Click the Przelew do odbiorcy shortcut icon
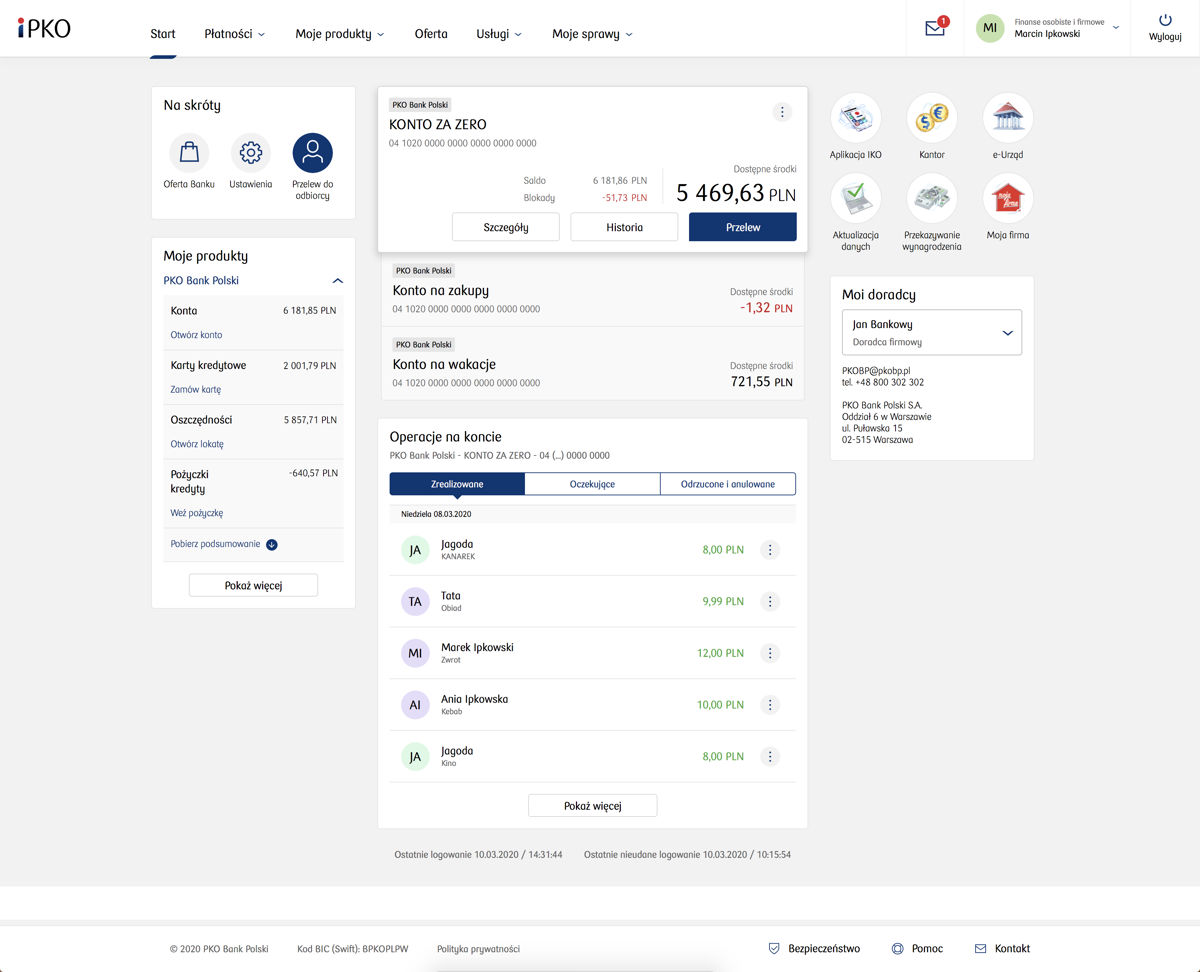 pyautogui.click(x=312, y=153)
